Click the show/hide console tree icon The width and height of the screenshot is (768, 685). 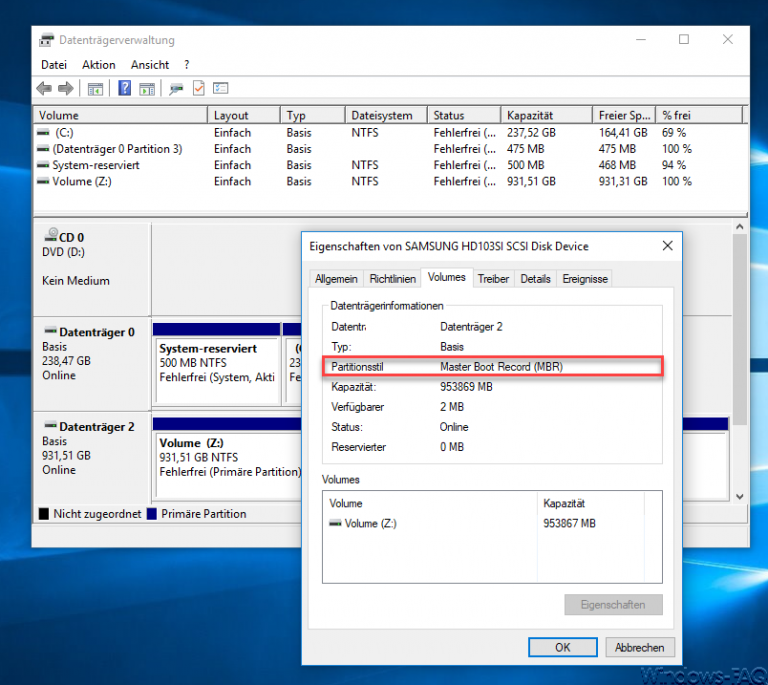pyautogui.click(x=95, y=88)
